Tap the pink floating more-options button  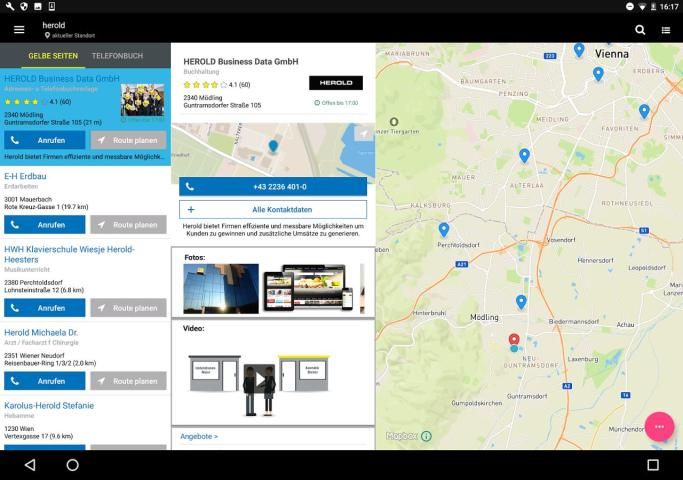[659, 426]
